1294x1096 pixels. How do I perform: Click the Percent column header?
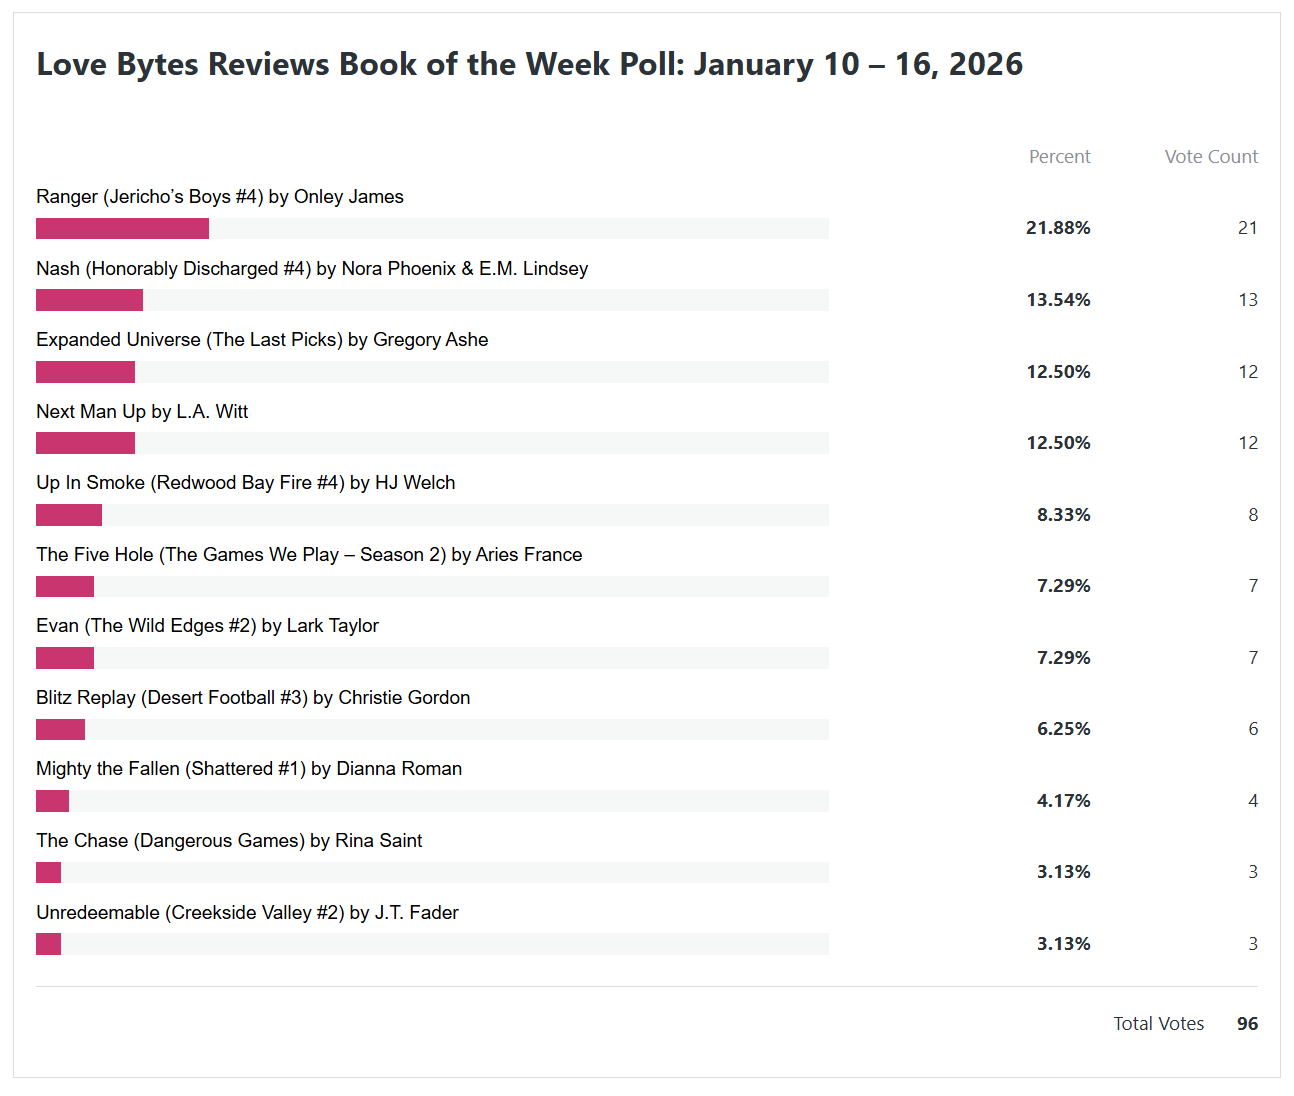pyautogui.click(x=1059, y=157)
